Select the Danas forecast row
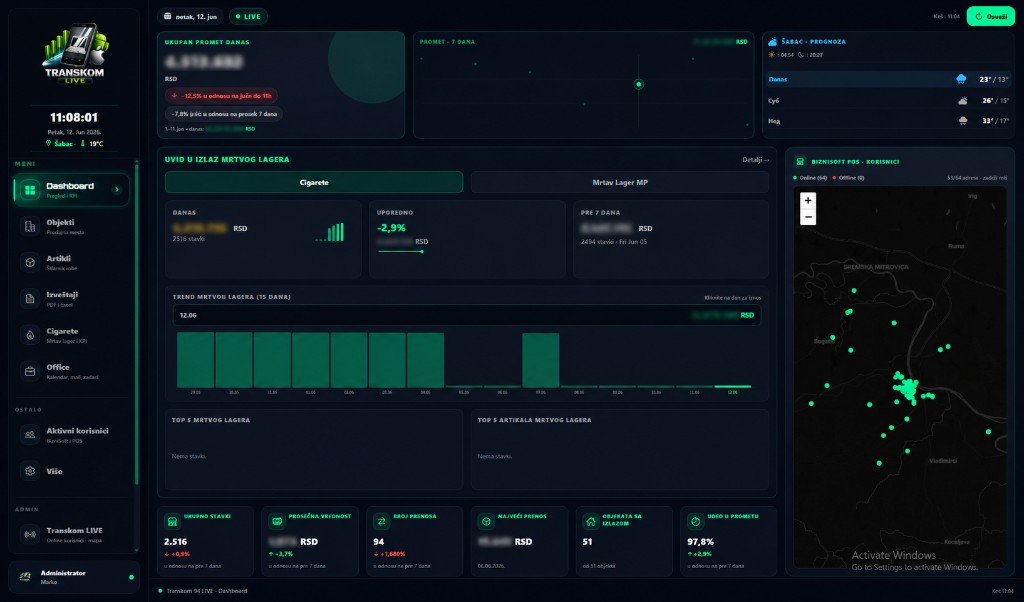1024x602 pixels. click(x=888, y=79)
